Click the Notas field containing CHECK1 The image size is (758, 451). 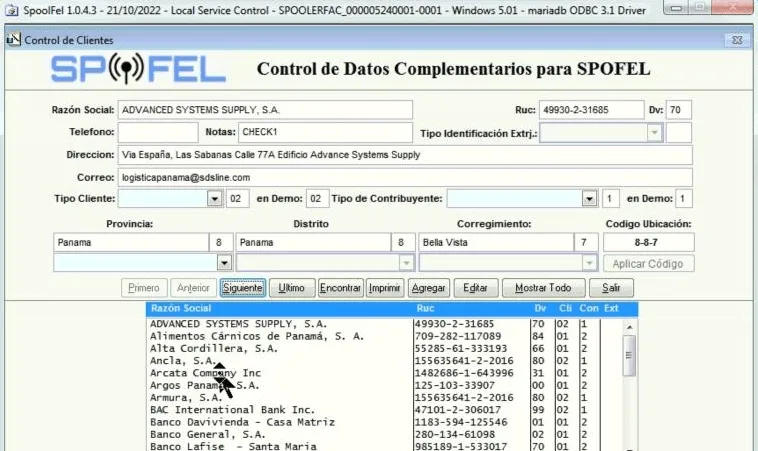[325, 132]
